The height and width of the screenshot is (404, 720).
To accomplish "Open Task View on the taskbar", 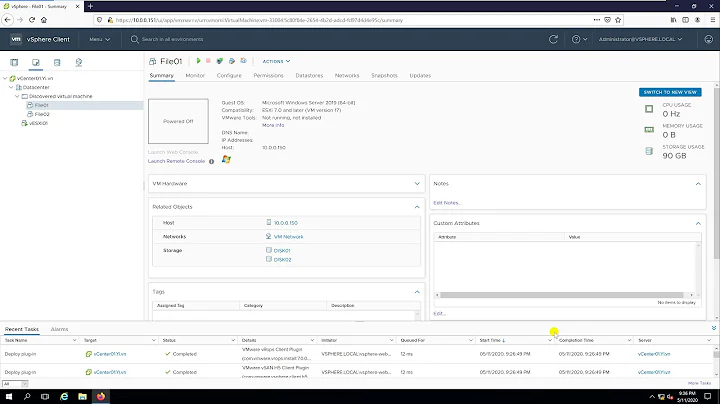I will [45, 396].
